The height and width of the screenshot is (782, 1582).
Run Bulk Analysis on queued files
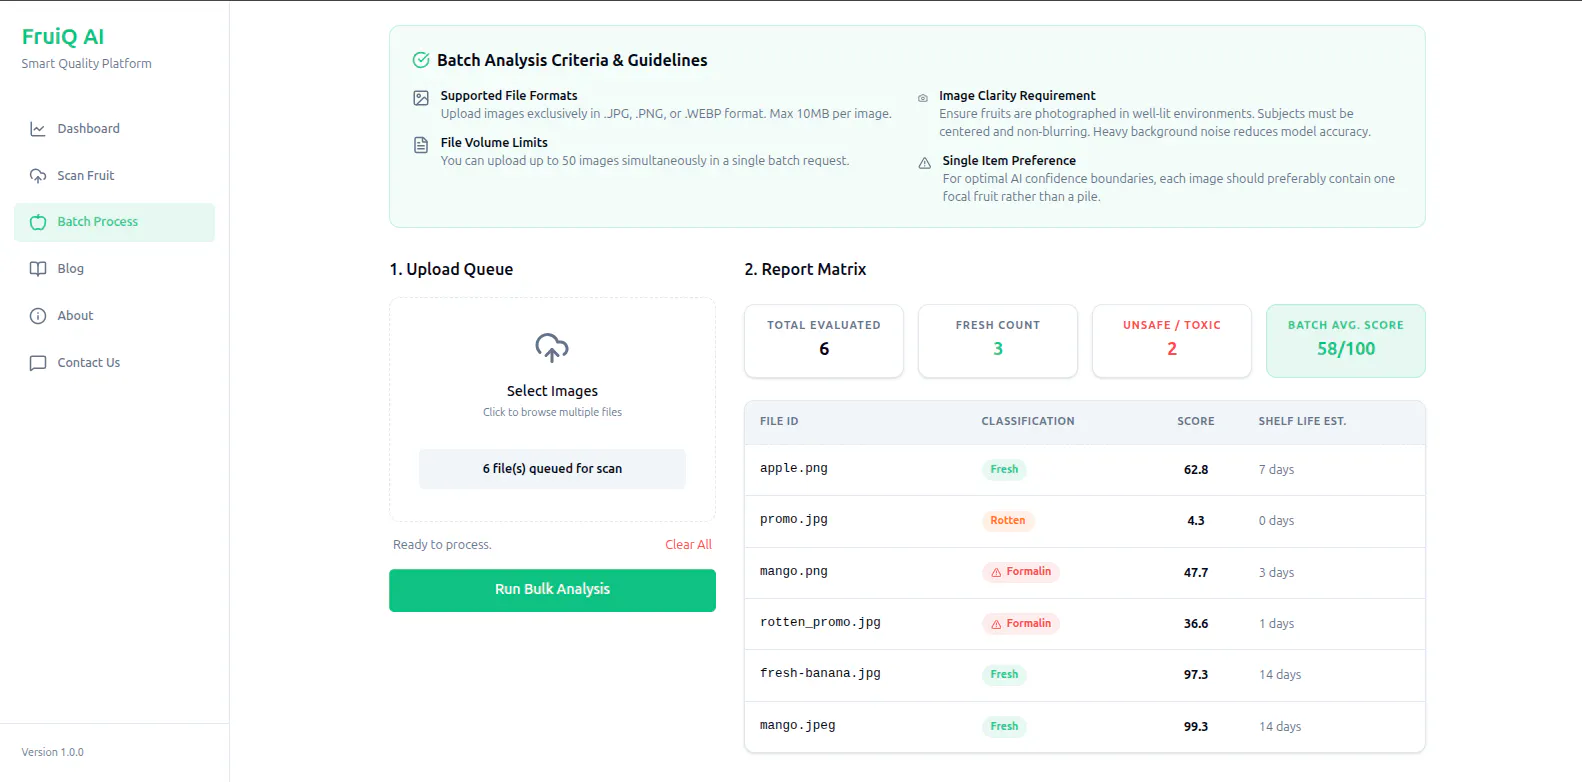click(x=552, y=590)
